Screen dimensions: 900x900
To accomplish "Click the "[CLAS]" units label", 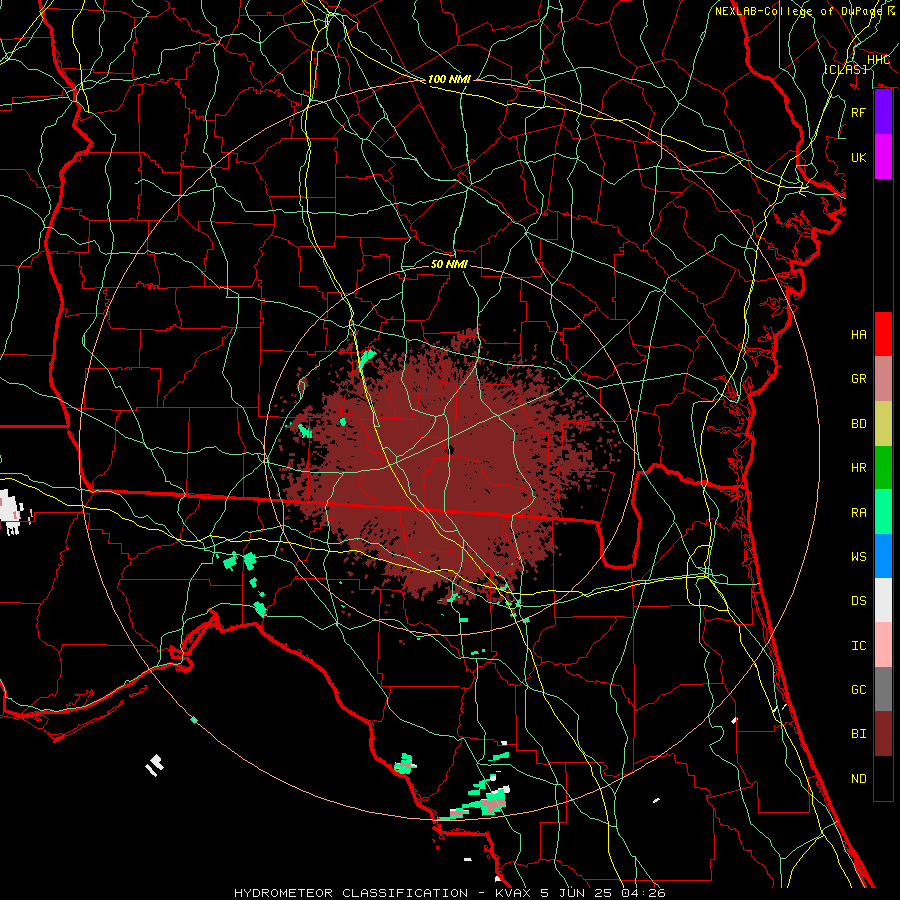I will 845,69.
